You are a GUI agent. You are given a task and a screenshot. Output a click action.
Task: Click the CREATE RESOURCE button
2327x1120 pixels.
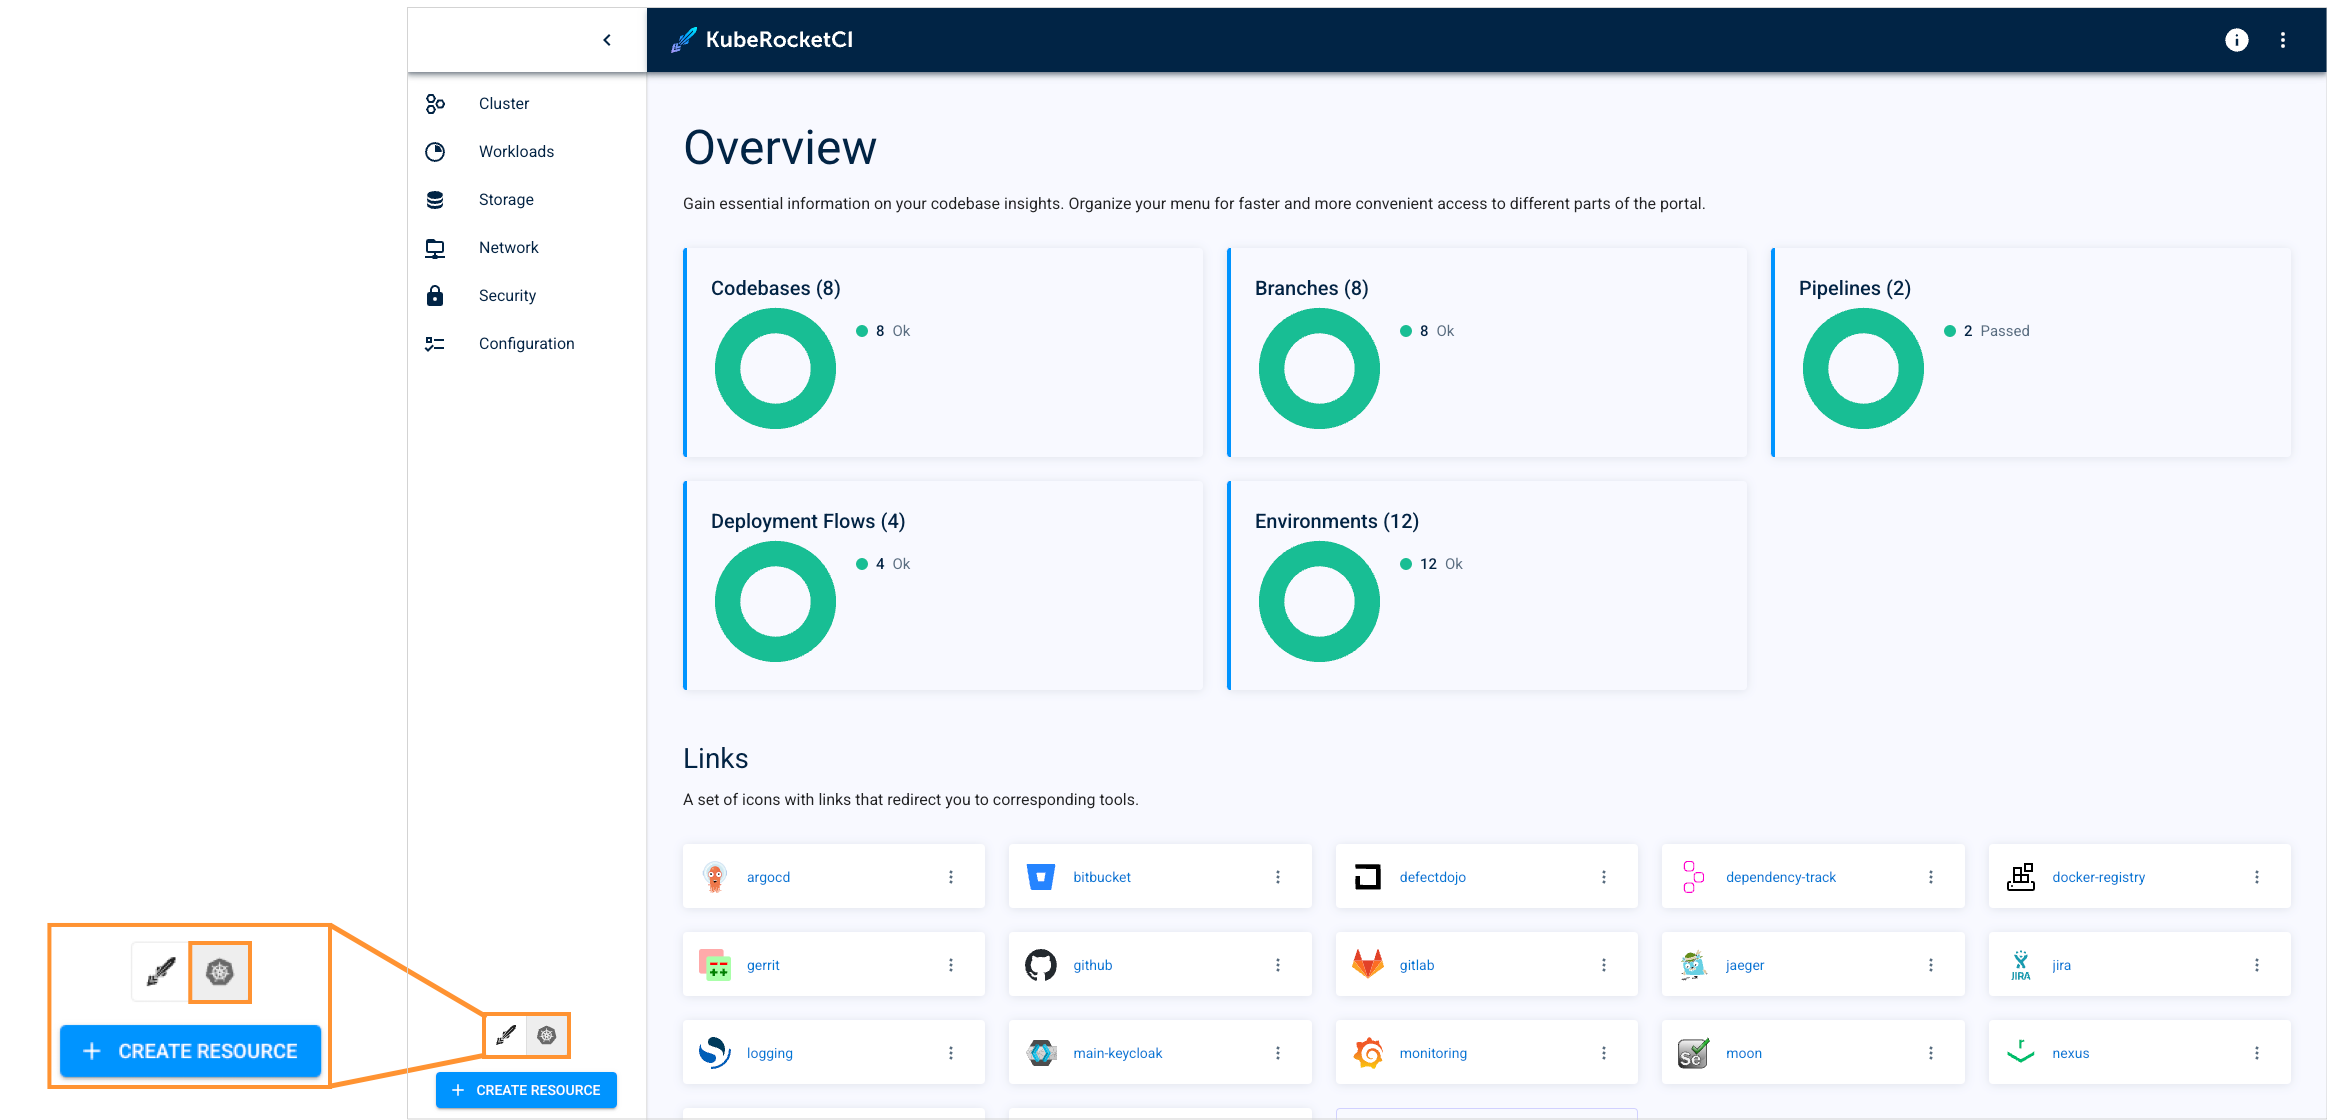point(526,1090)
